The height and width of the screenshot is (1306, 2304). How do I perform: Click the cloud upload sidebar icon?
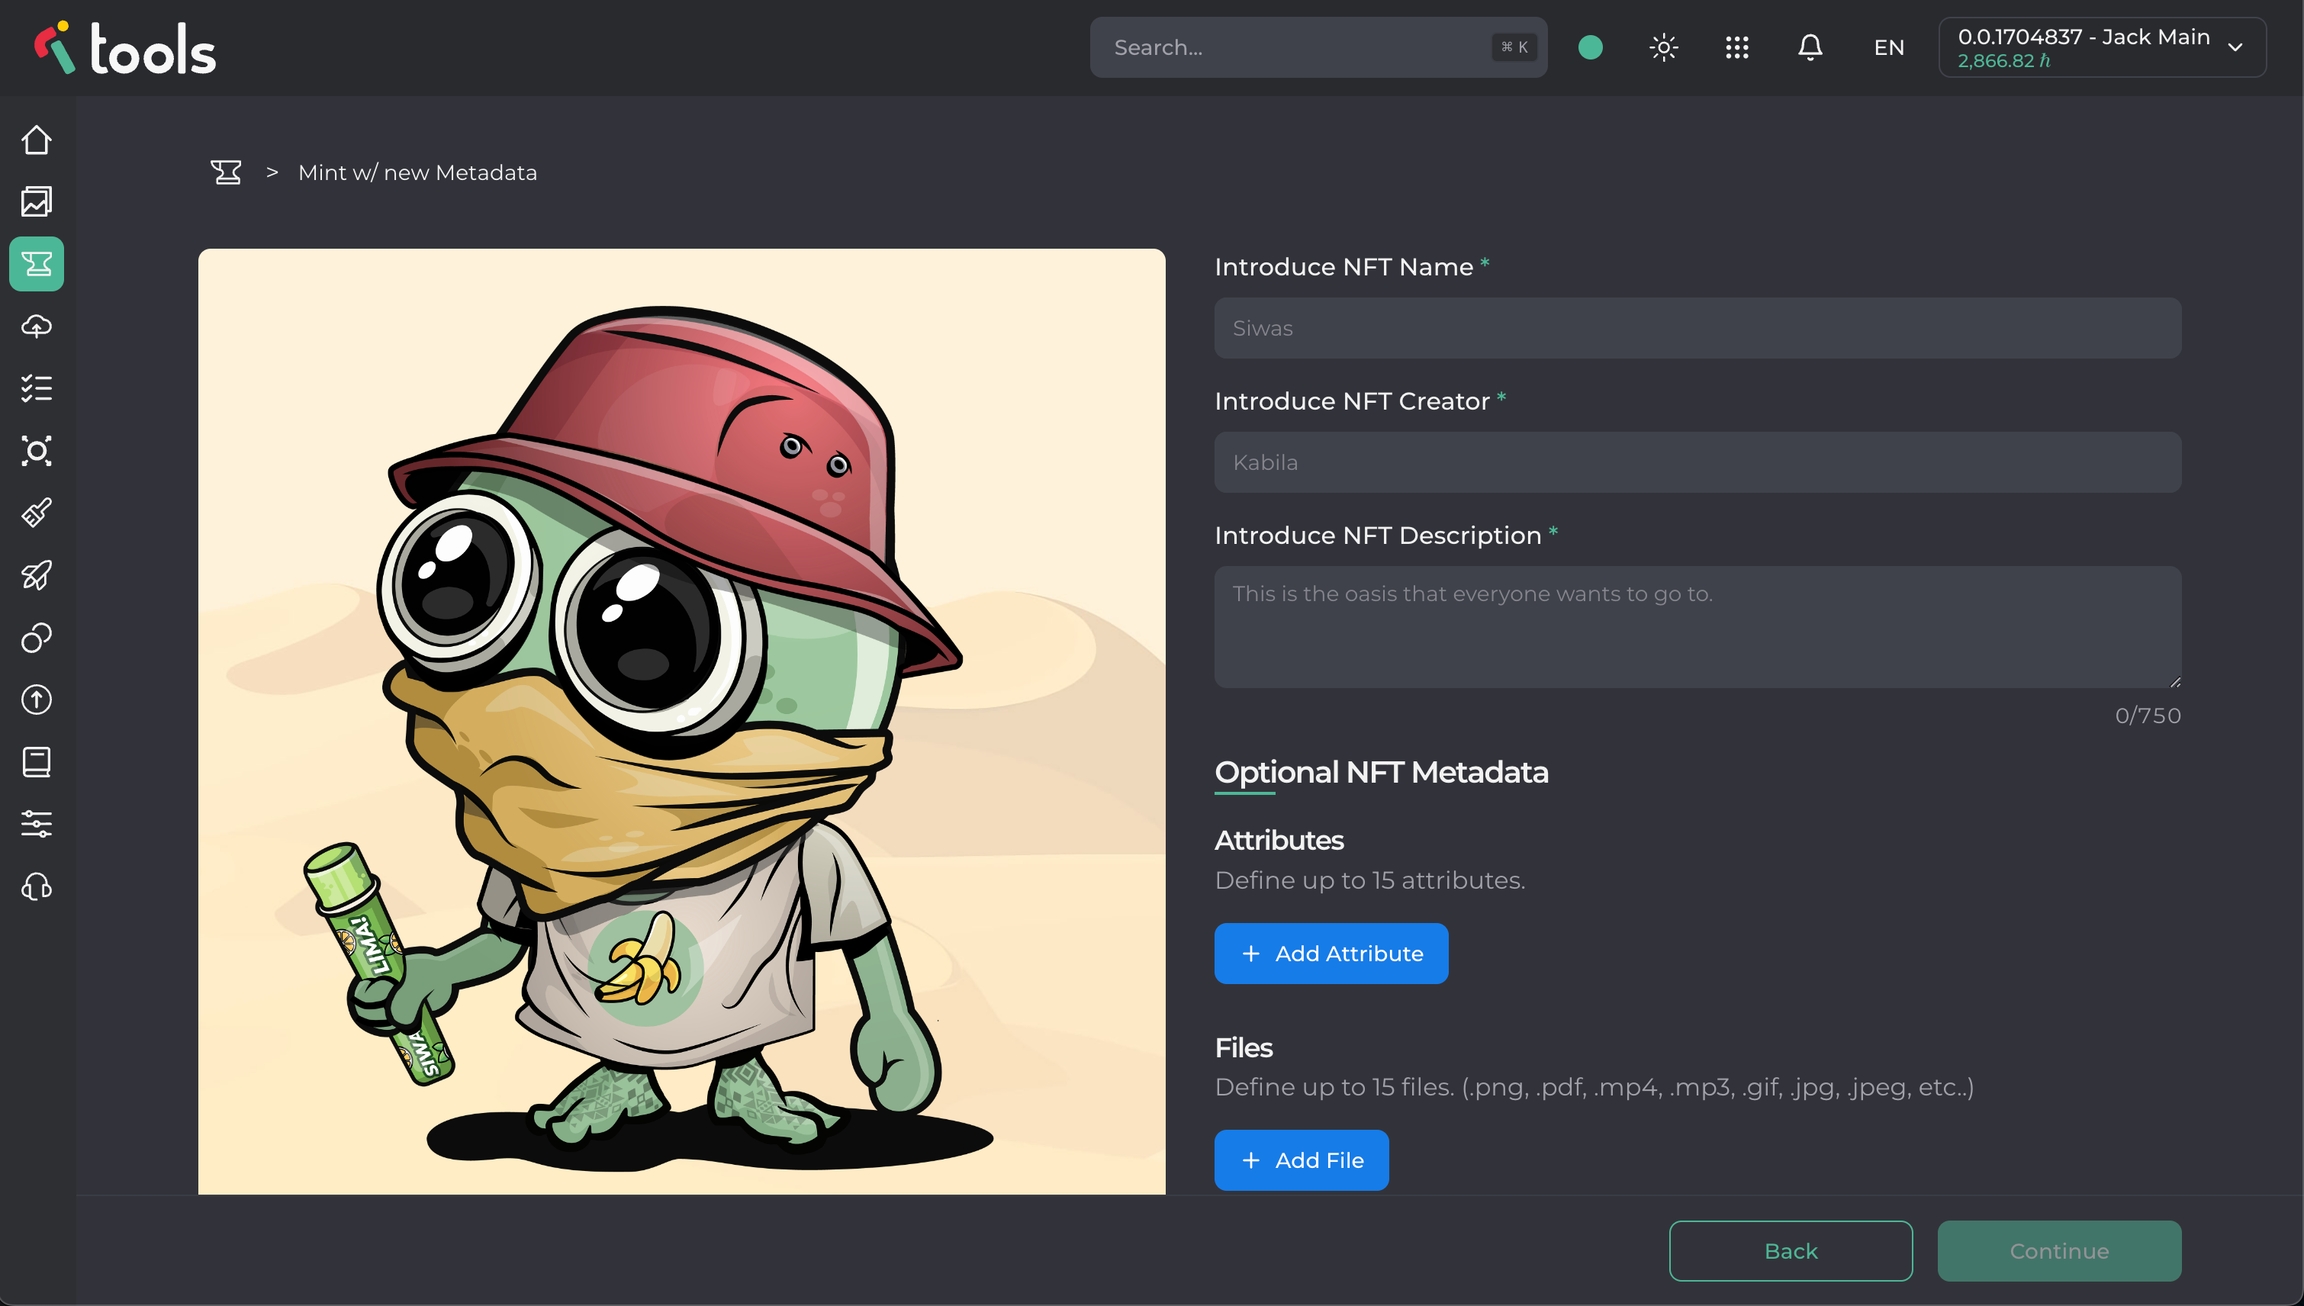click(37, 326)
